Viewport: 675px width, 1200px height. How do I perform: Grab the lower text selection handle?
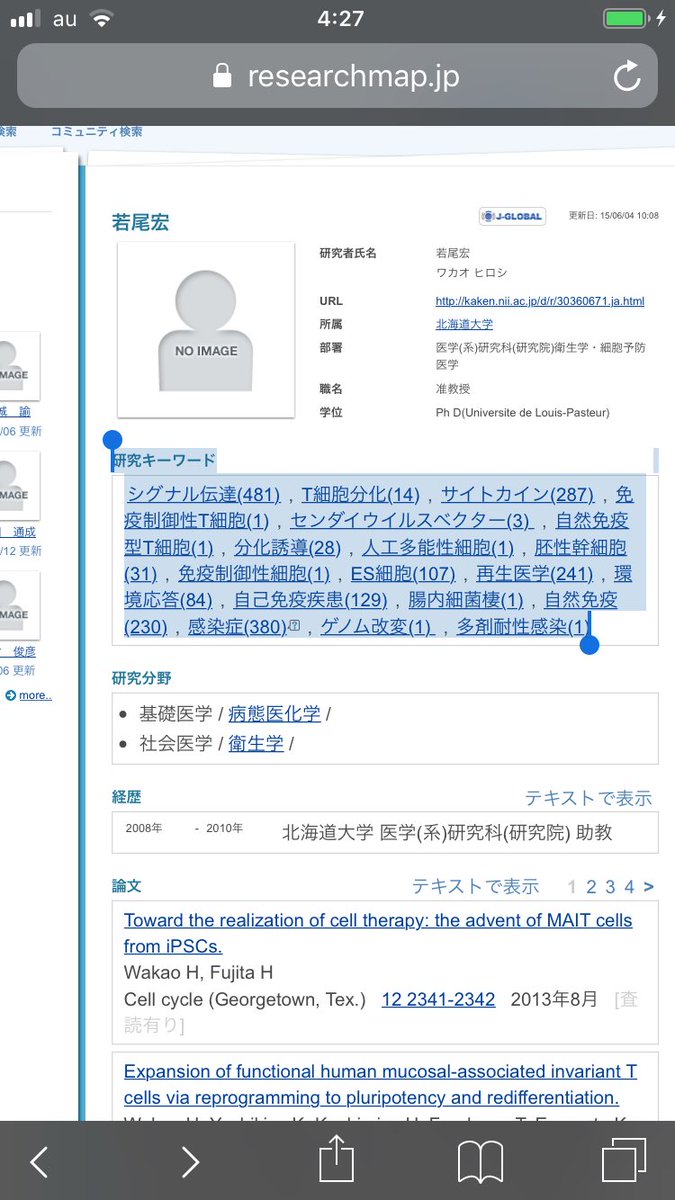coord(589,645)
